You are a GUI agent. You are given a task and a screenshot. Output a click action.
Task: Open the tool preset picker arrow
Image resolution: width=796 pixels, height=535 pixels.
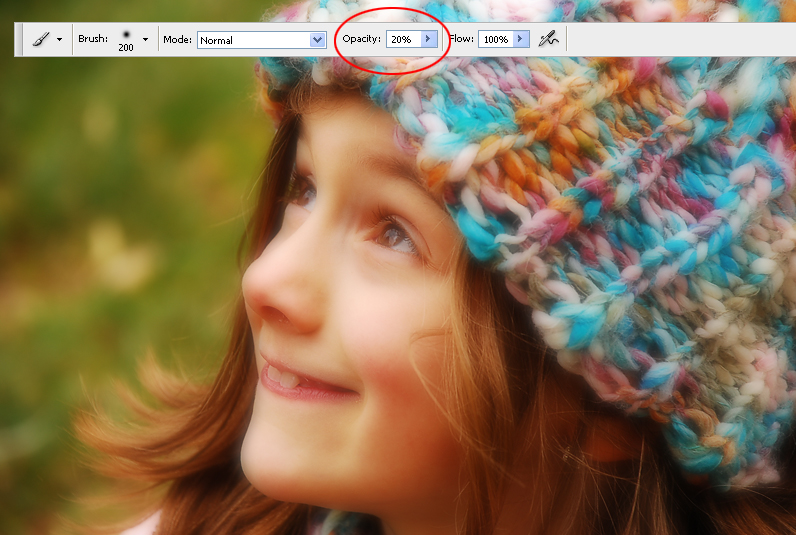coord(60,39)
